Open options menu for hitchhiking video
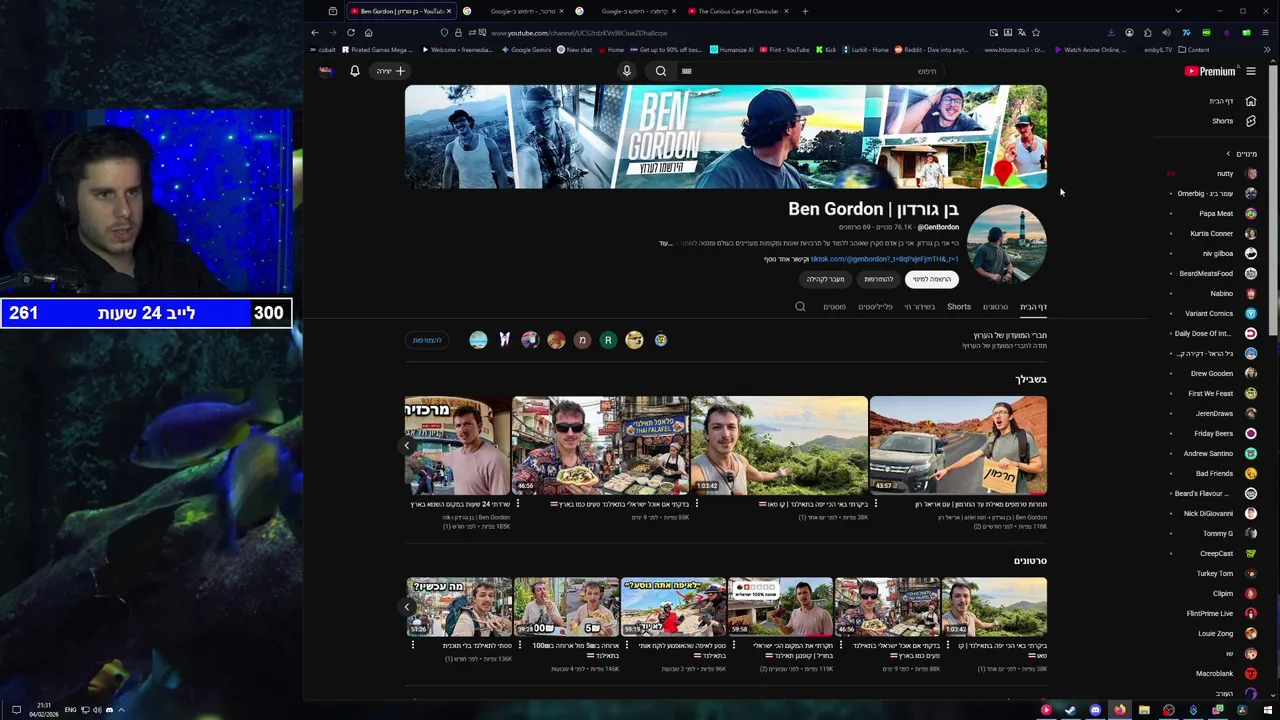Screen dimensions: 1280x720 point(876,504)
